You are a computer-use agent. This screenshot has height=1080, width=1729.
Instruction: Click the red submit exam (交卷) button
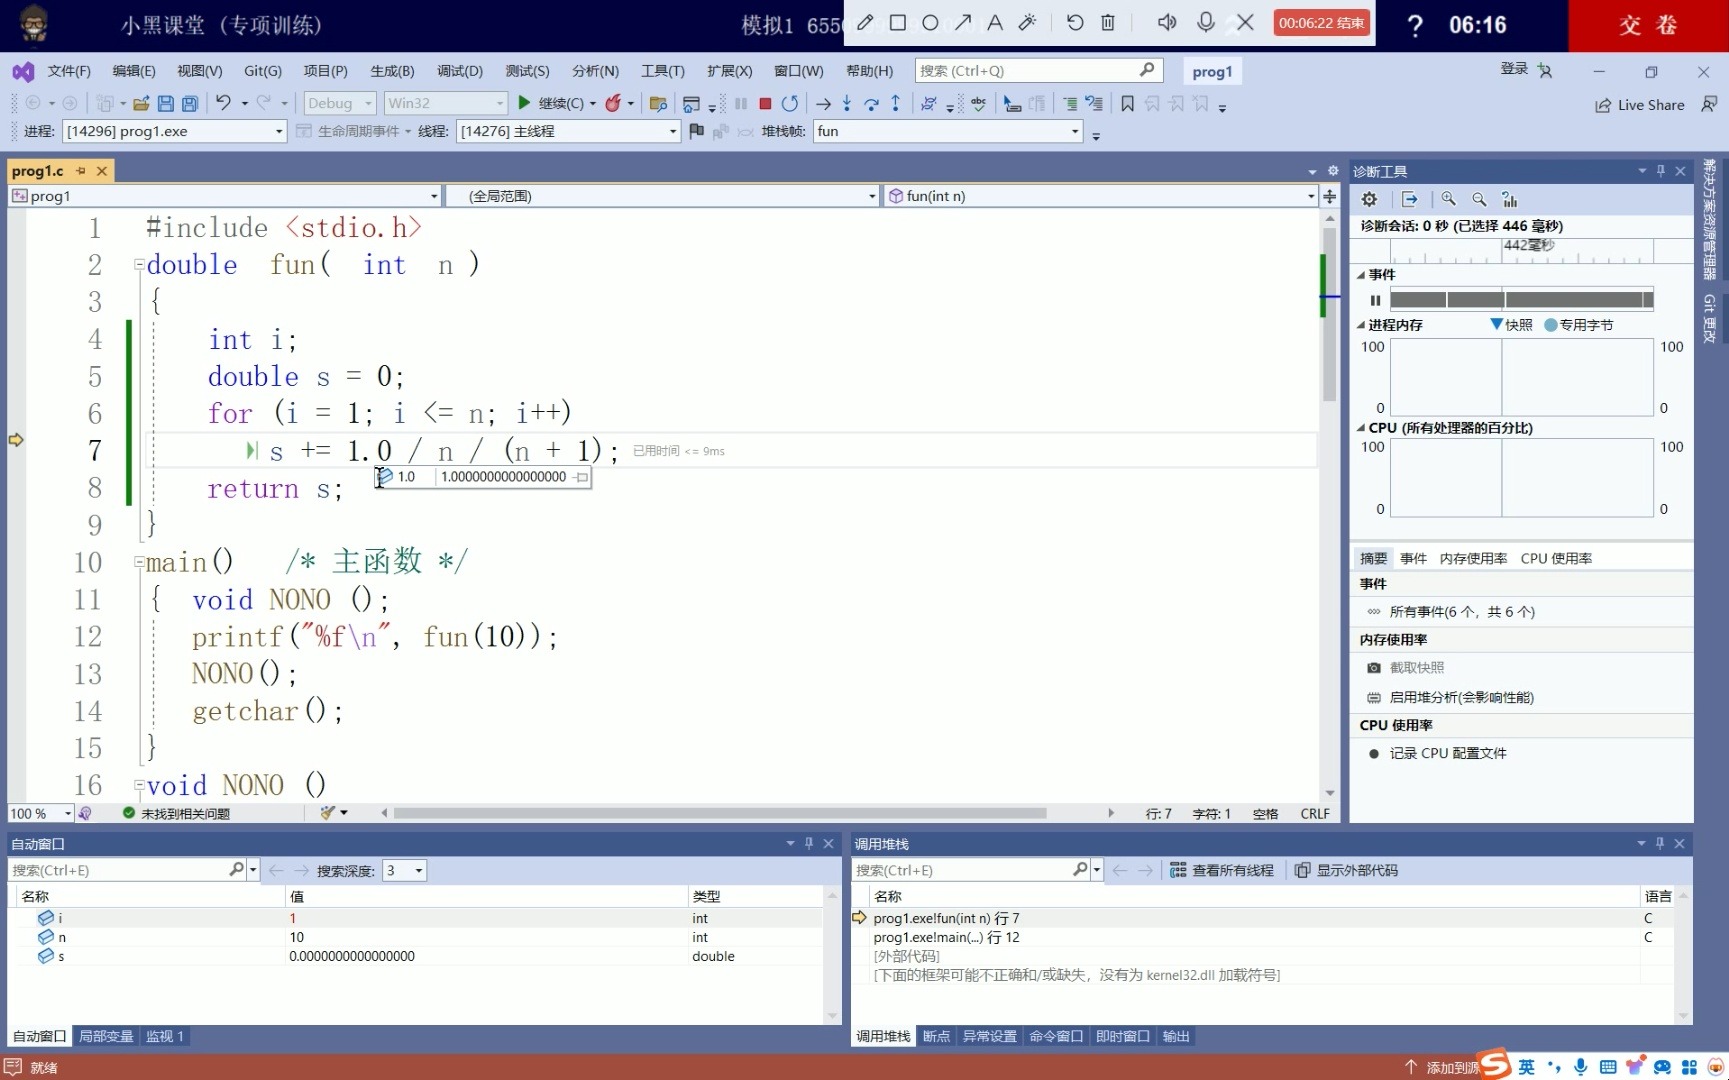click(x=1648, y=25)
